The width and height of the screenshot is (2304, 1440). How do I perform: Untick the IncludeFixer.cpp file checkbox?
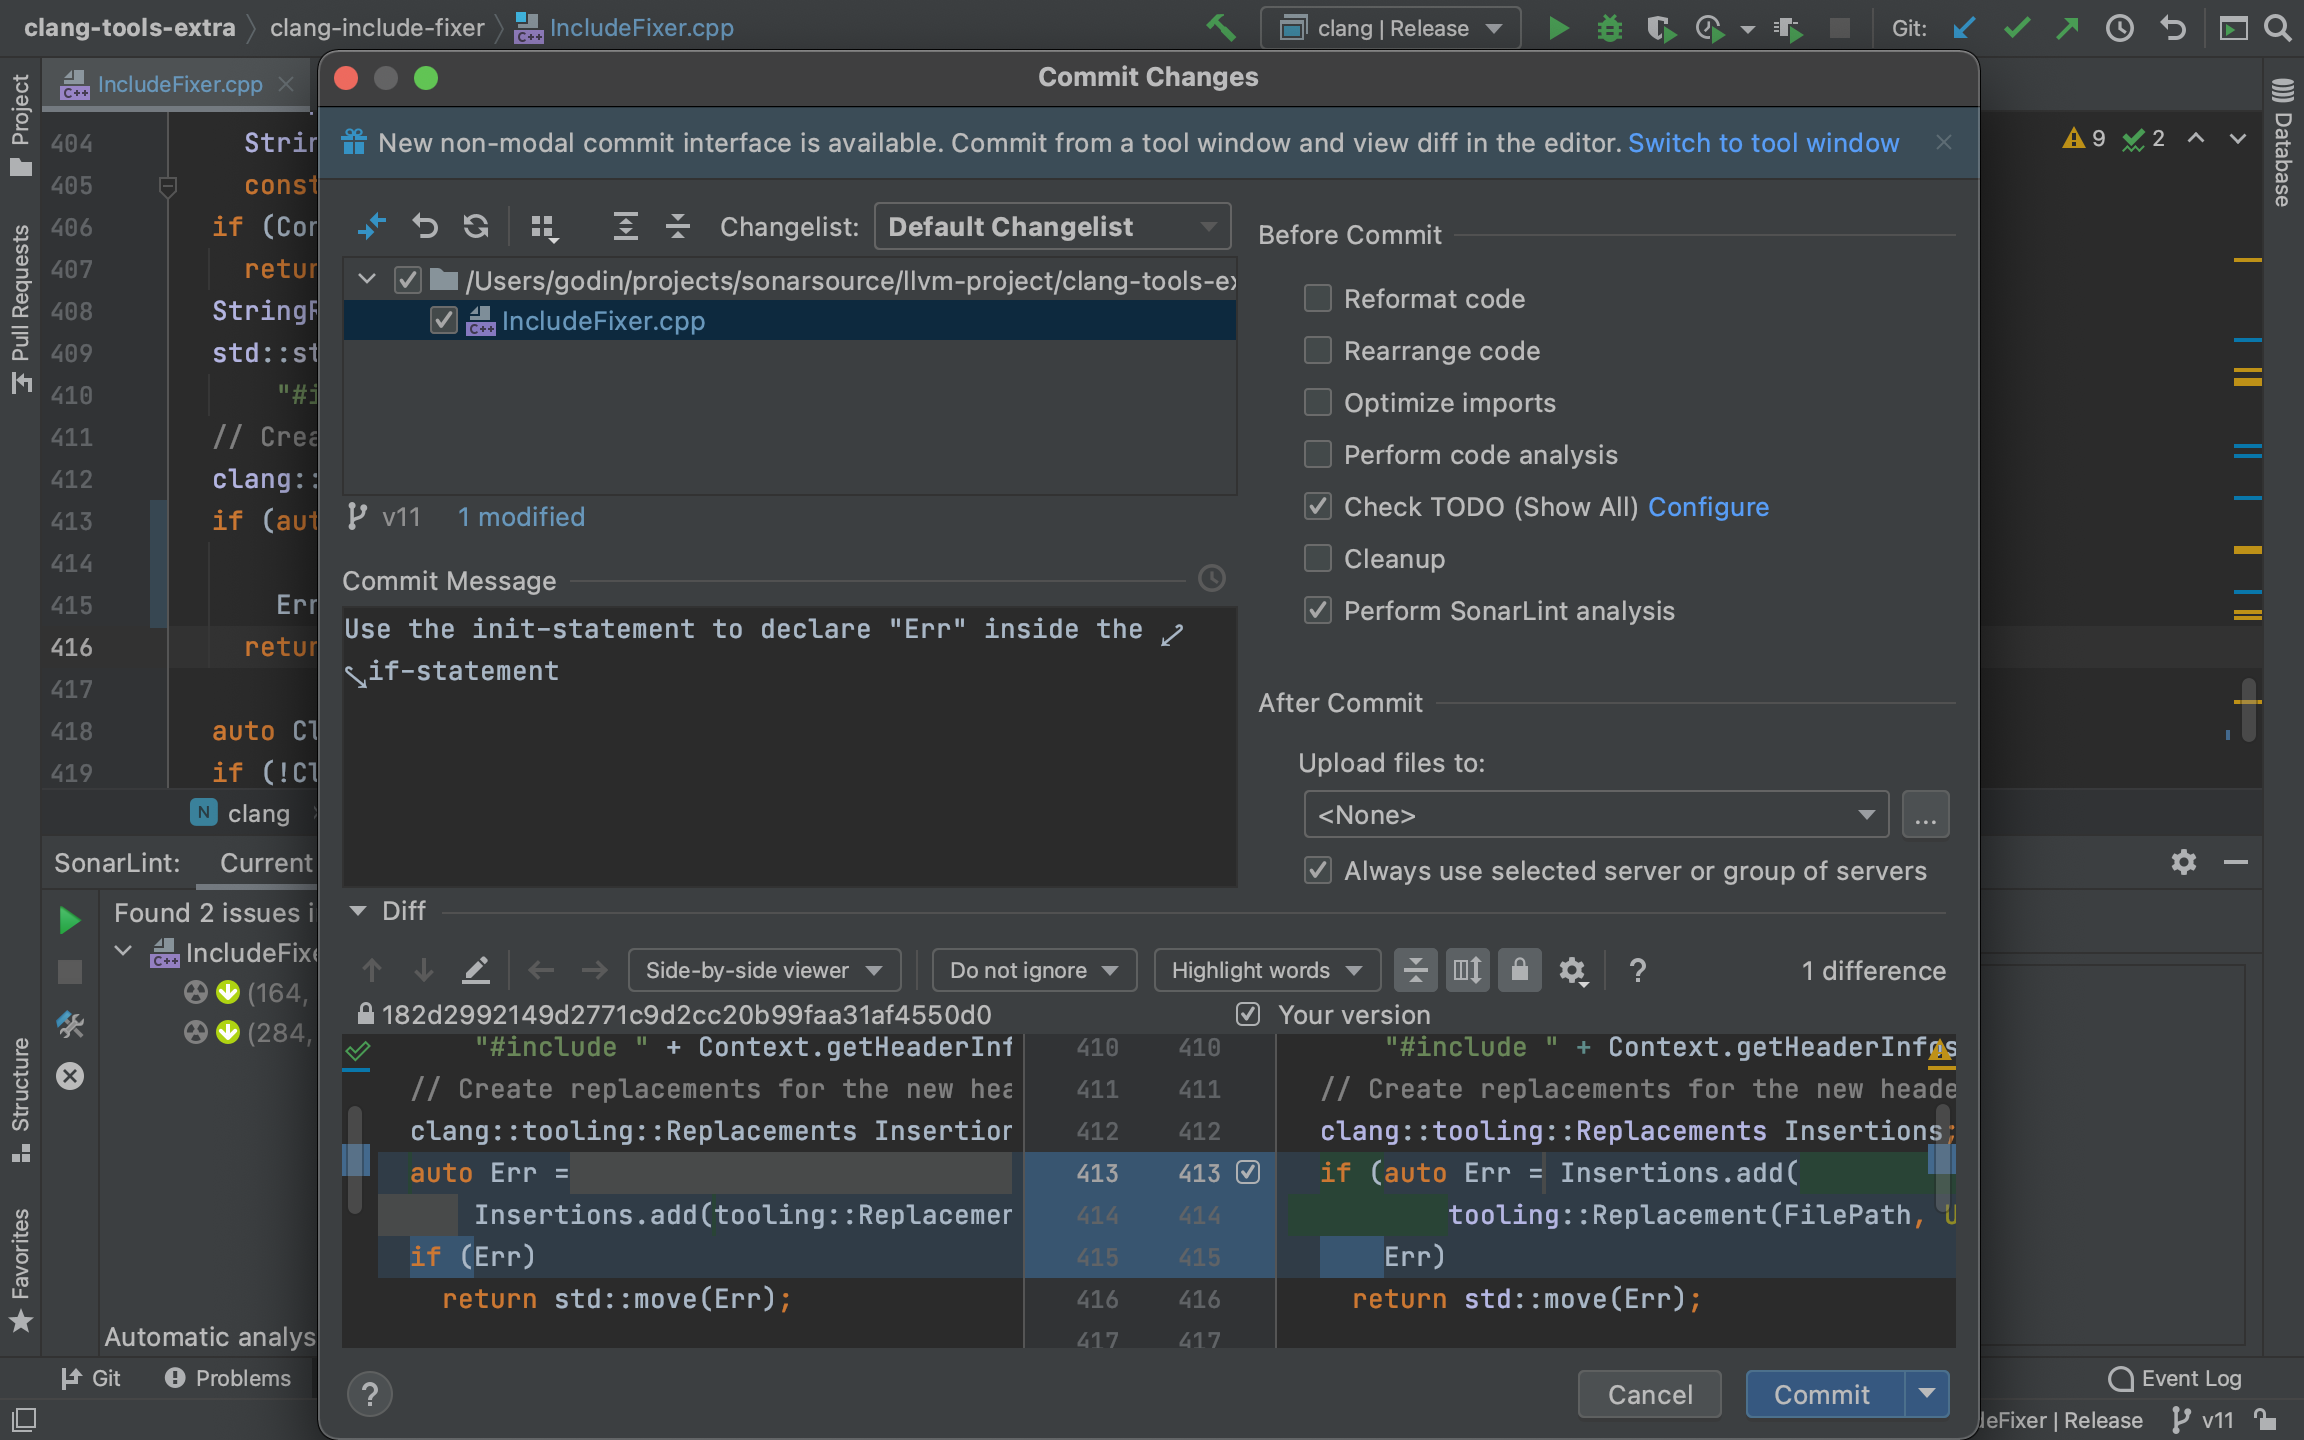[443, 321]
